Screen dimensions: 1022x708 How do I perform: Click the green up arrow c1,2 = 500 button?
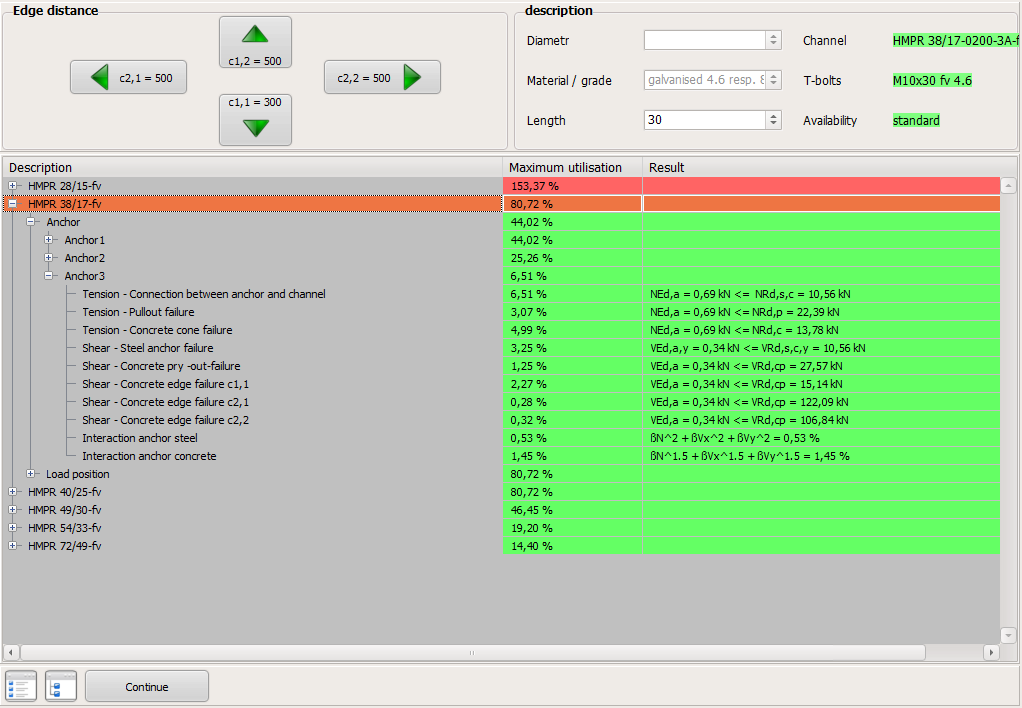point(255,42)
